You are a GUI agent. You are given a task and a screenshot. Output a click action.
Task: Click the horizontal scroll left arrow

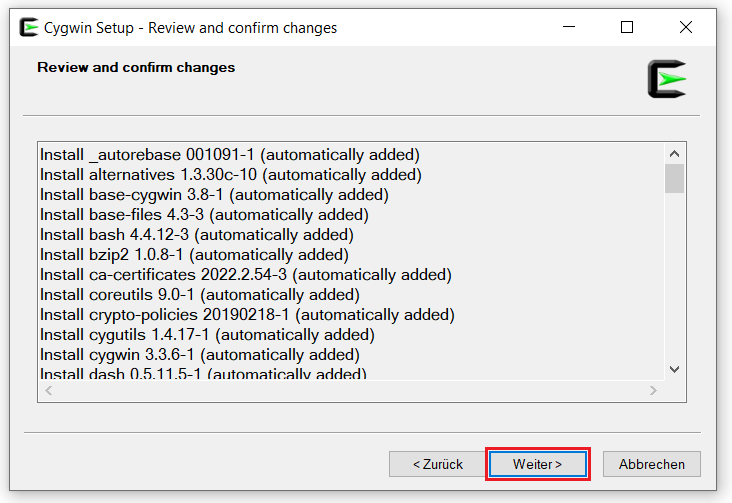[48, 391]
